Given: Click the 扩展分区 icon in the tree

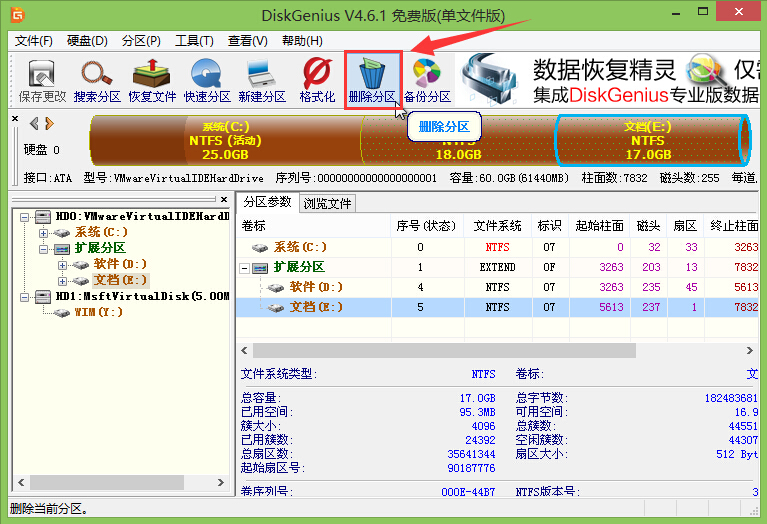Looking at the screenshot, I should [62, 249].
